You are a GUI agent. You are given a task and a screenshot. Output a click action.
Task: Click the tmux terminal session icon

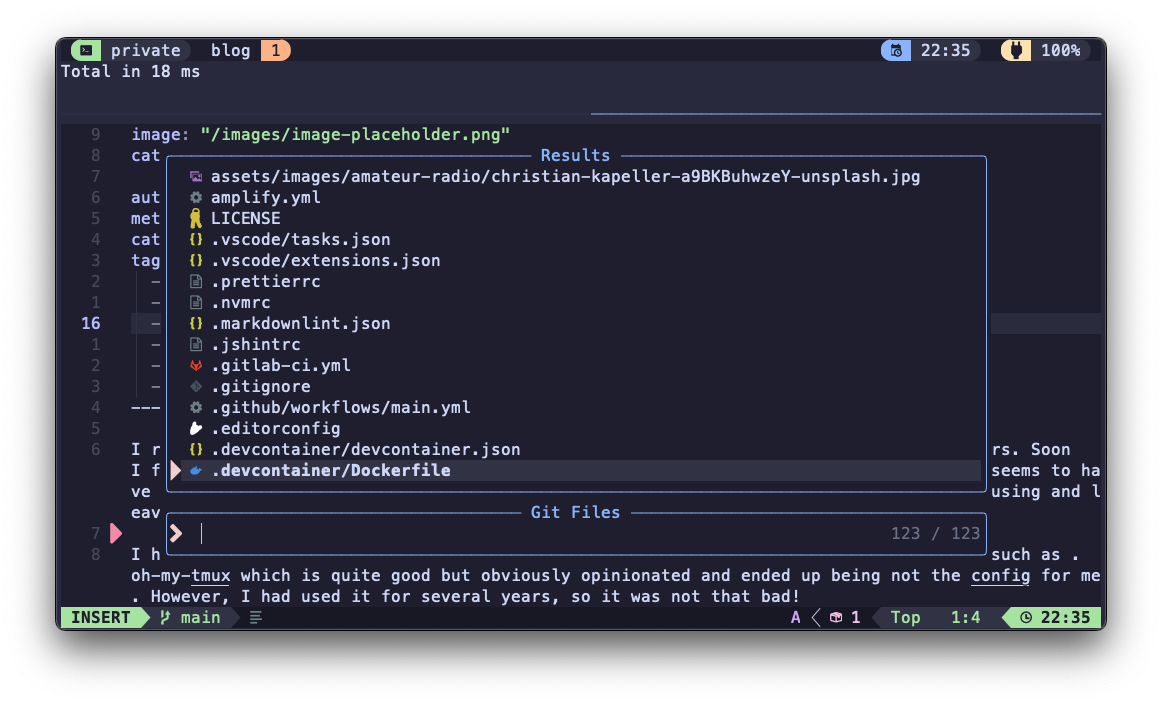point(86,50)
